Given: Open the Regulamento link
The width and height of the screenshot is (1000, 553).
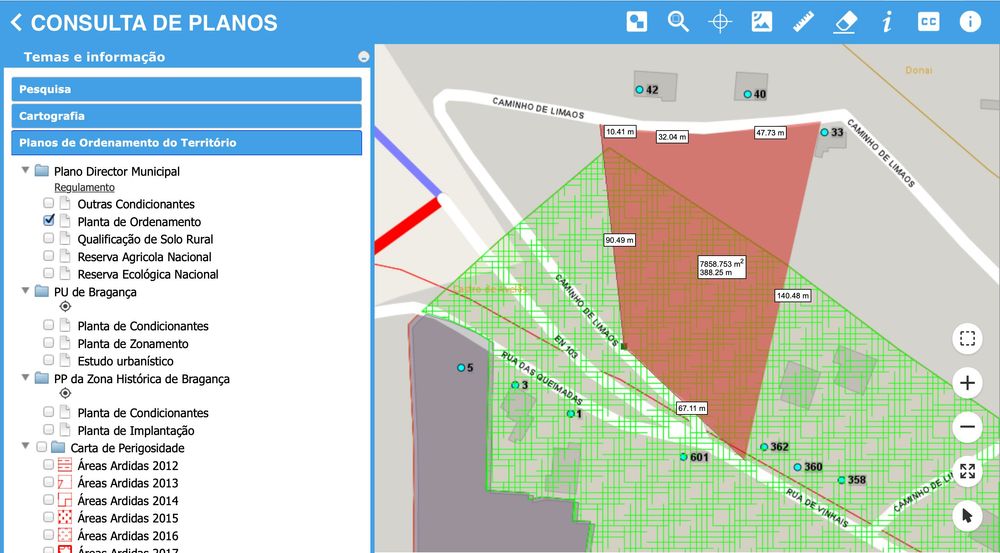Looking at the screenshot, I should coord(84,188).
